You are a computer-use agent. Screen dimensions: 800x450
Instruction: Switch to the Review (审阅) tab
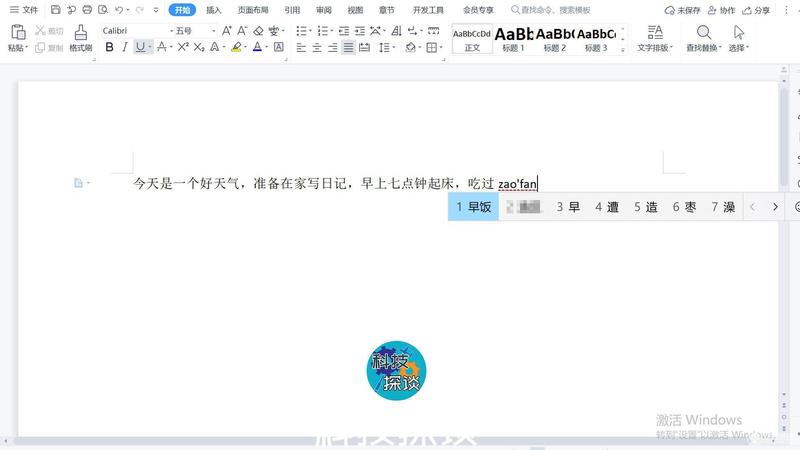324,10
